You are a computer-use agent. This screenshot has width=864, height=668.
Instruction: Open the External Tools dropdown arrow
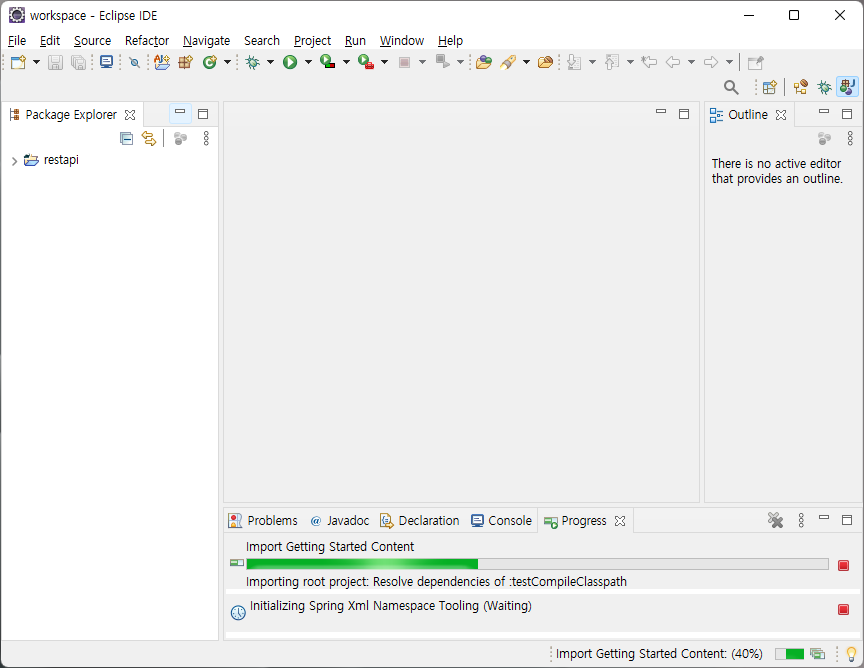(385, 62)
